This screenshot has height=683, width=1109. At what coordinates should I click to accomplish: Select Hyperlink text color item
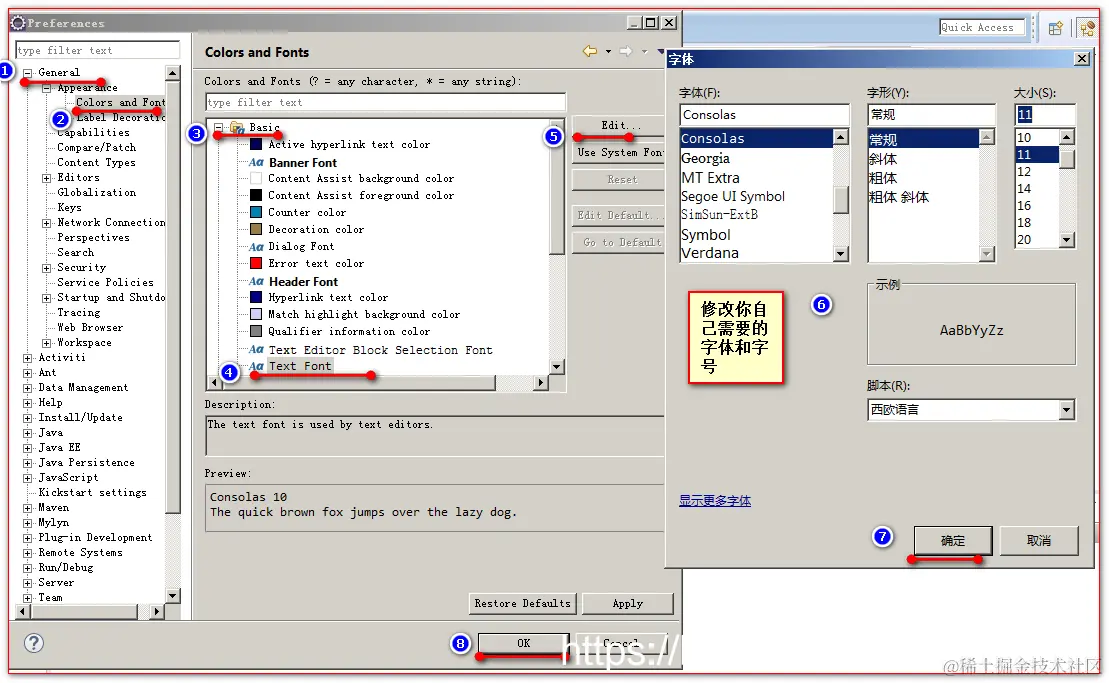(x=327, y=297)
